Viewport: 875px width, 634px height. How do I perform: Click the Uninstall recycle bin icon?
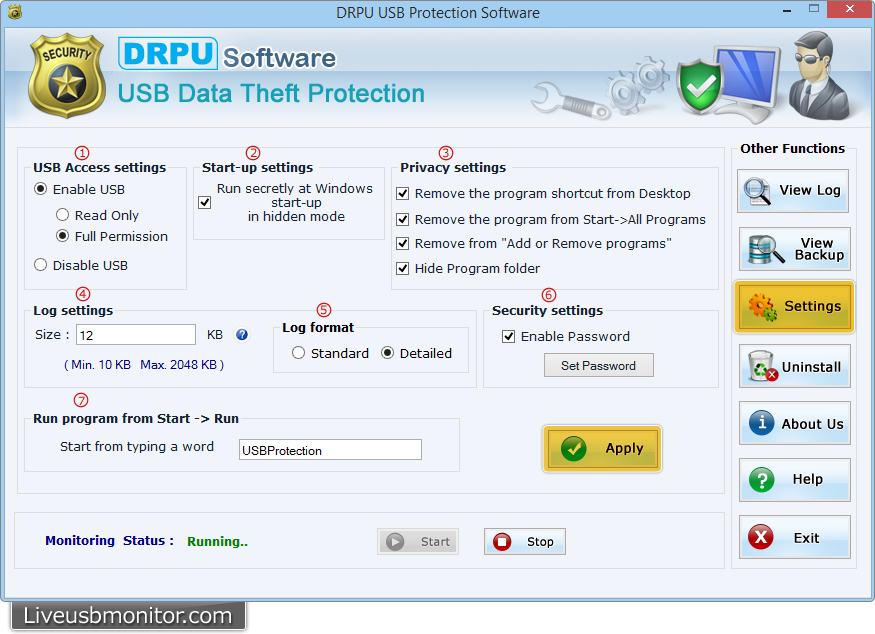pyautogui.click(x=762, y=366)
